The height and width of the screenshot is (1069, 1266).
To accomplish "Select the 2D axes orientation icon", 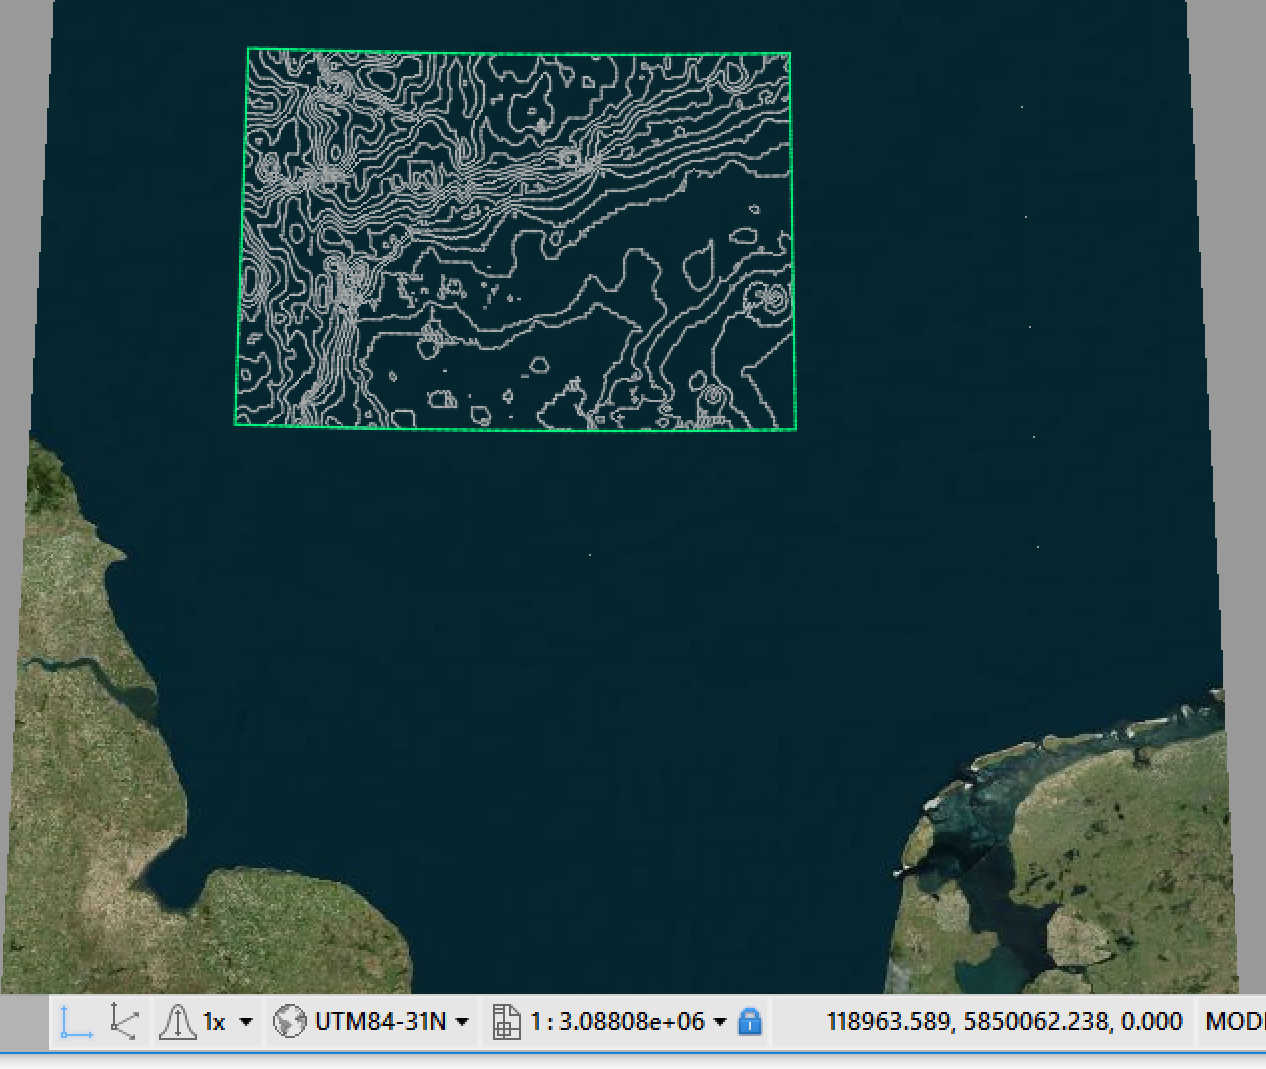I will click(x=75, y=1022).
